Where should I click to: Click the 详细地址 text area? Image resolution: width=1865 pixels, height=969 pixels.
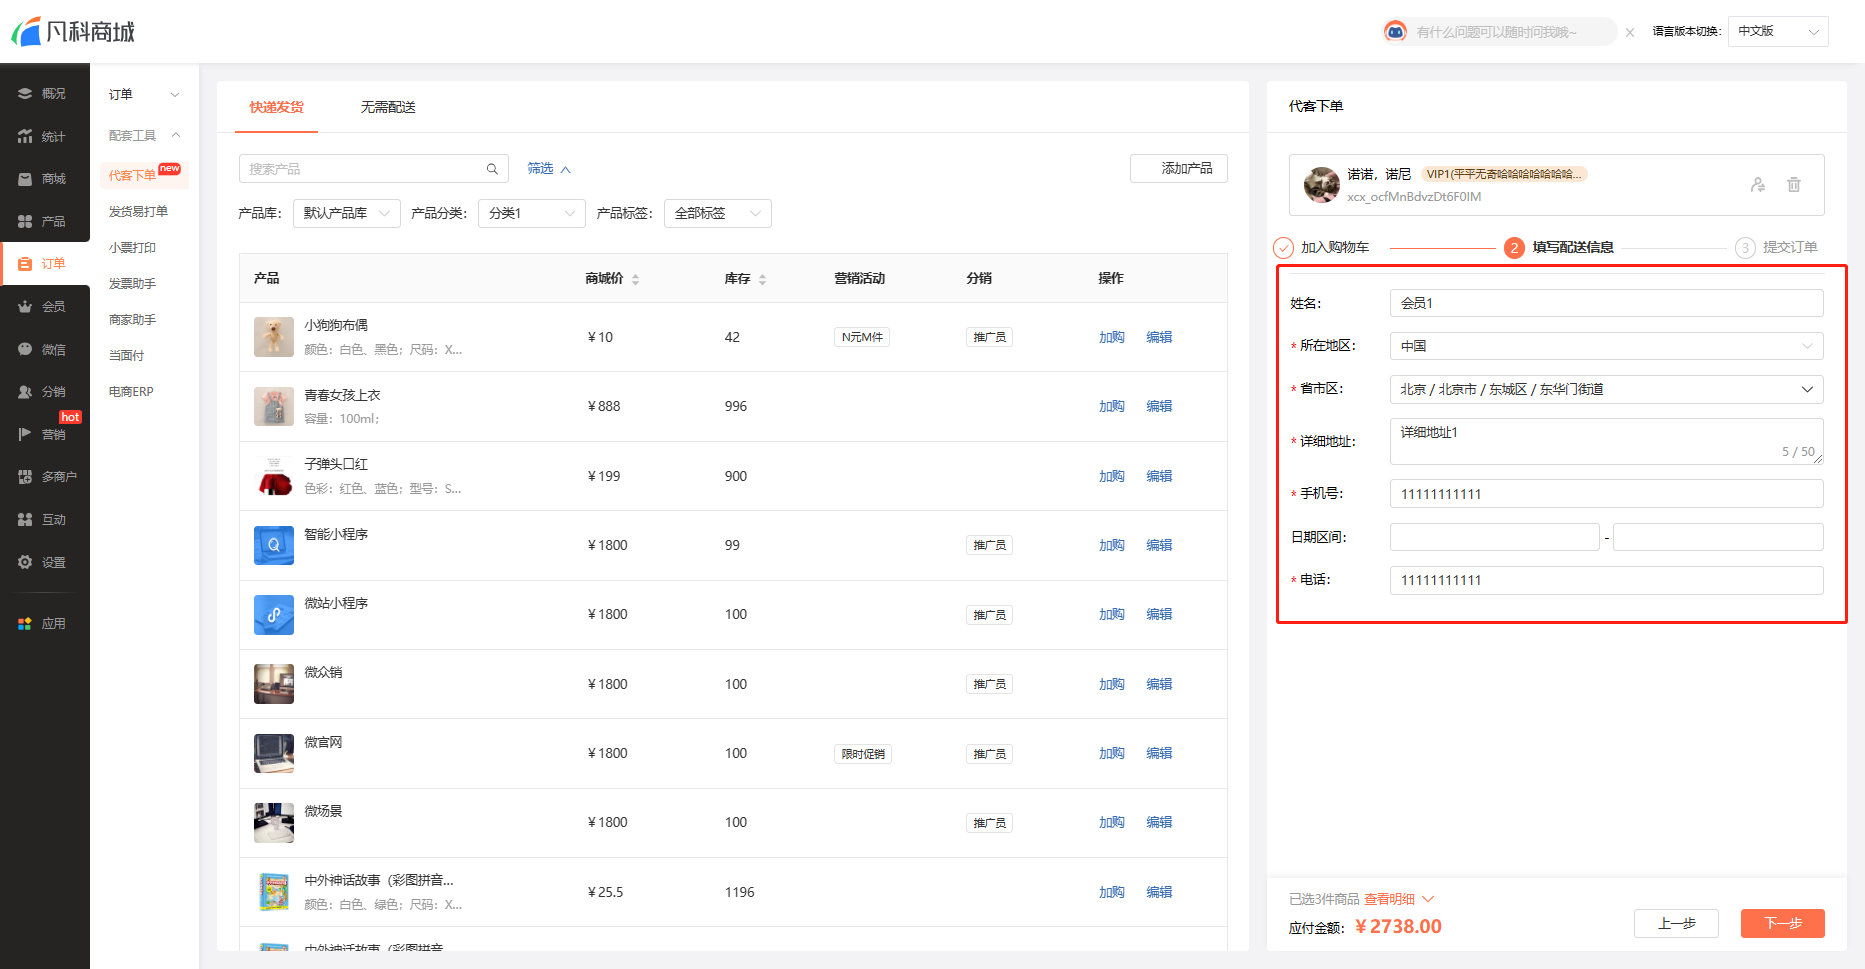(x=1606, y=441)
